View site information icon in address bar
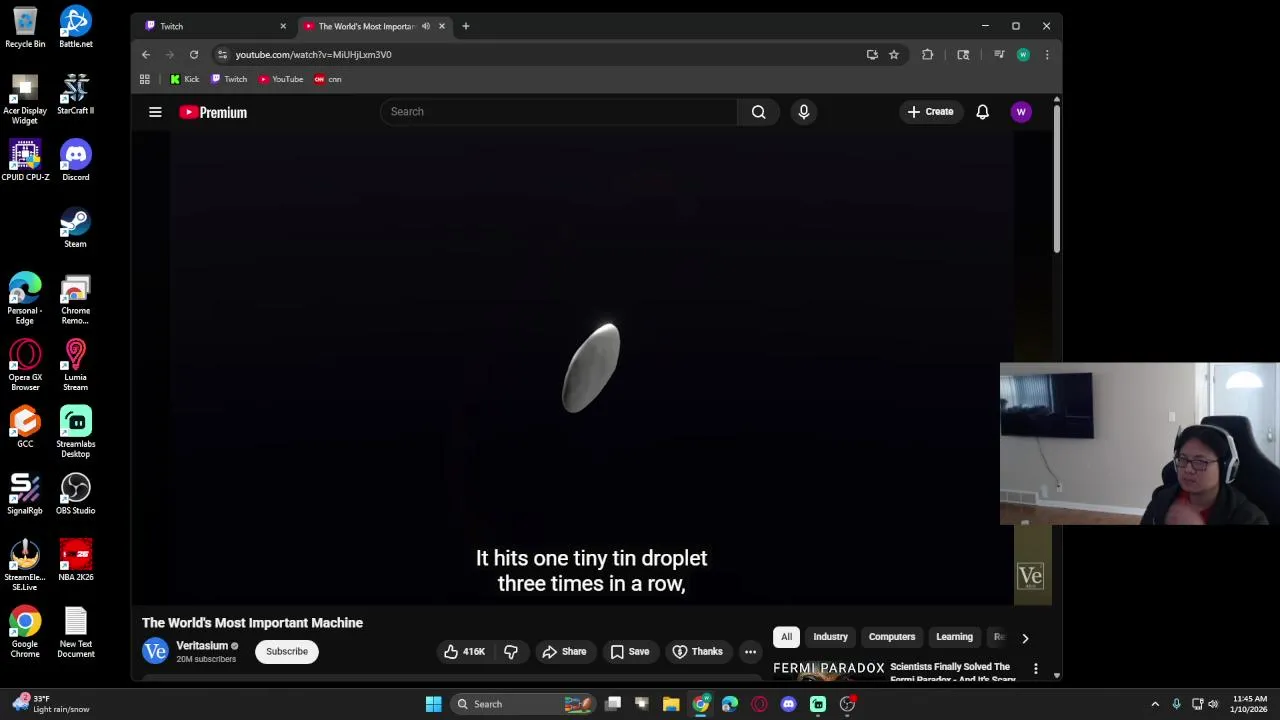Viewport: 1280px width, 720px height. pos(222,55)
